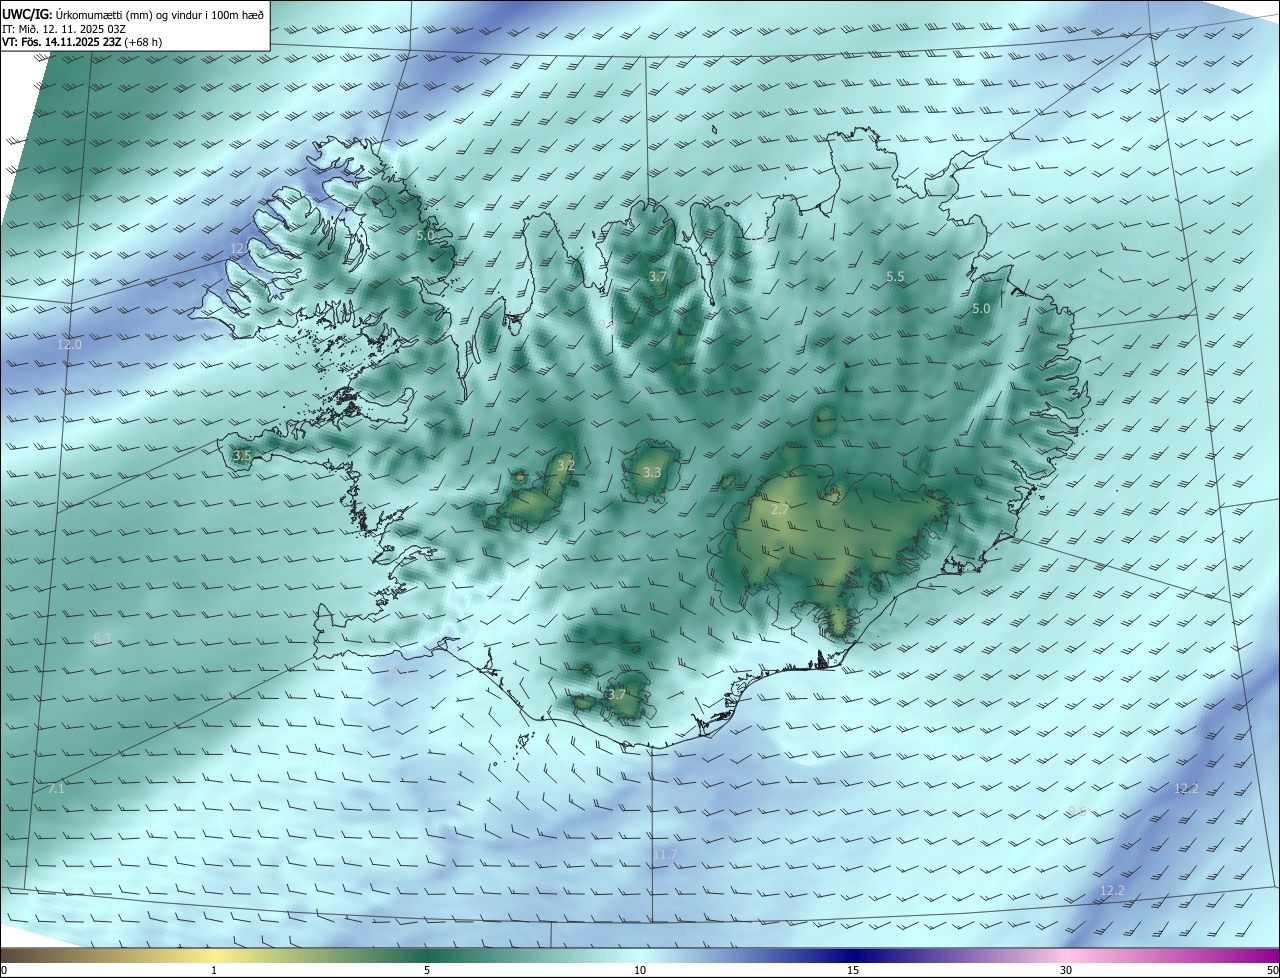Click the 9.6 value in the southeast ocean
1280x978 pixels.
1076,811
